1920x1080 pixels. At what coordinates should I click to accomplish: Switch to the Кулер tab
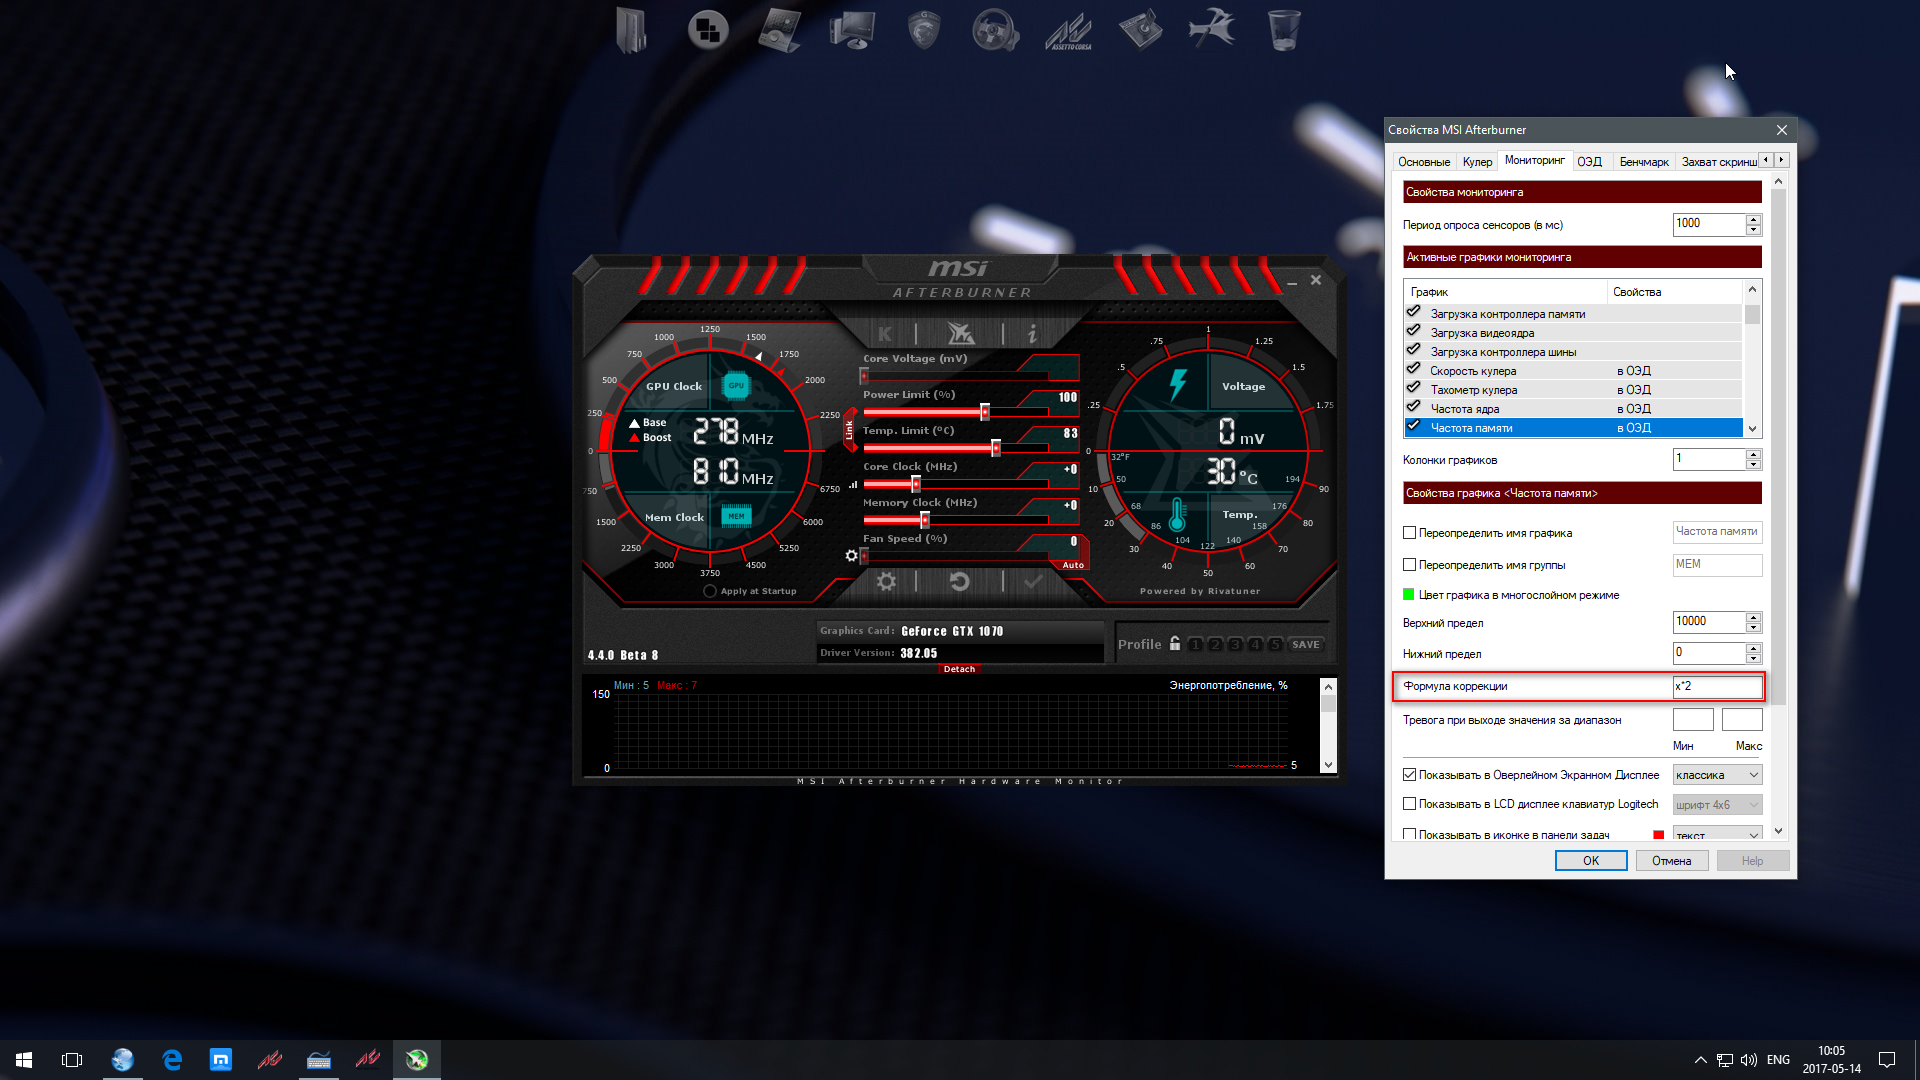pos(1476,162)
